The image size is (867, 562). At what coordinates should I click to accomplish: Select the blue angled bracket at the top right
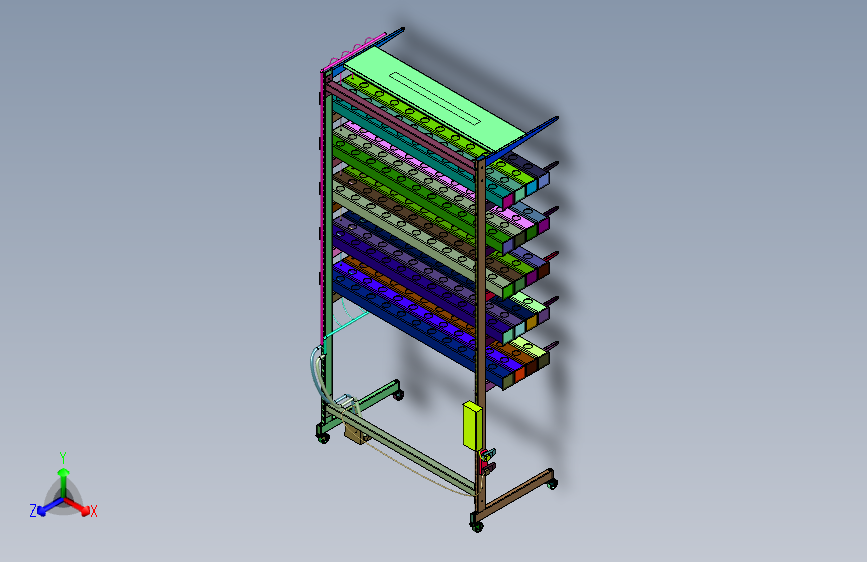pos(519,138)
